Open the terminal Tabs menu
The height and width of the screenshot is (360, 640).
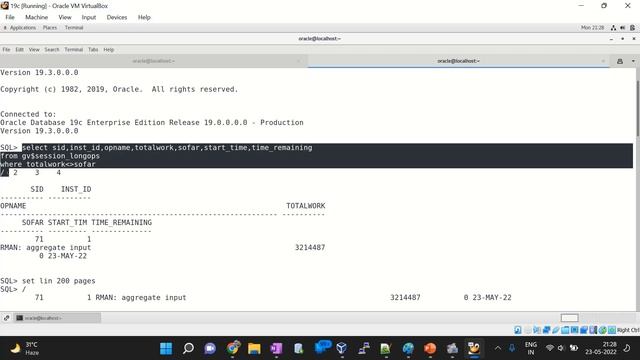click(93, 49)
